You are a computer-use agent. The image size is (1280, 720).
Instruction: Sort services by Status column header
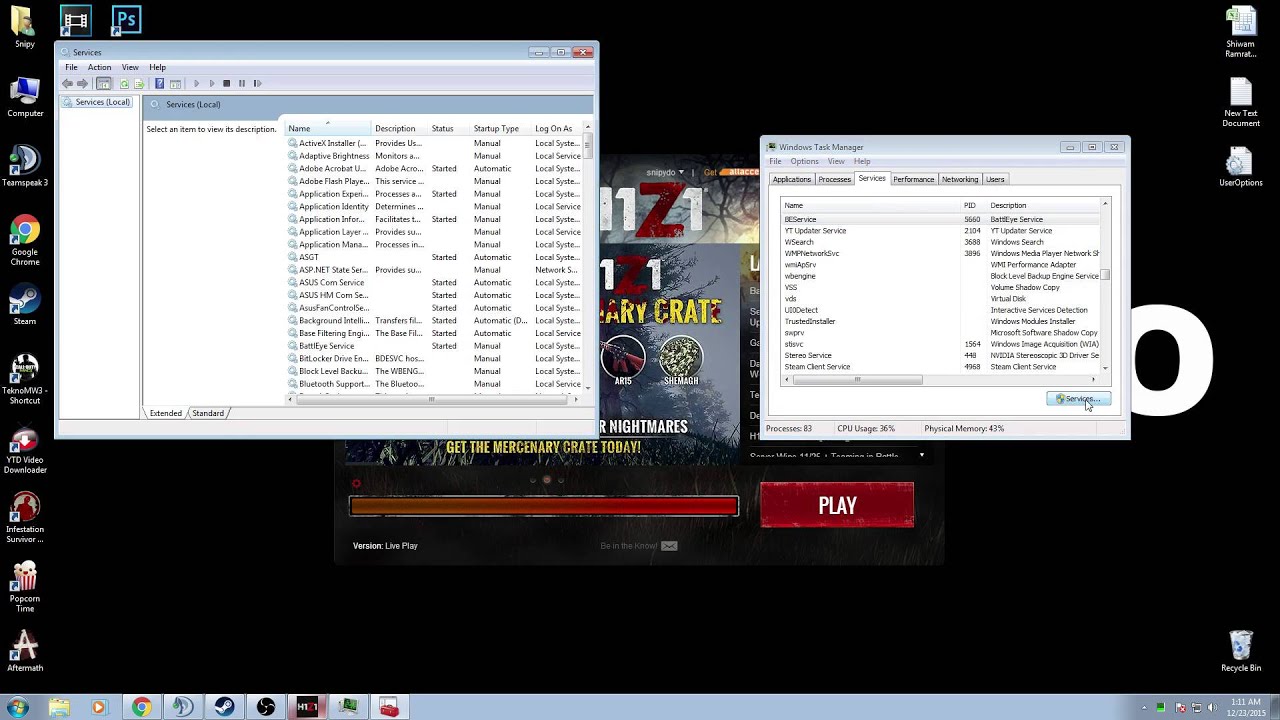point(449,128)
